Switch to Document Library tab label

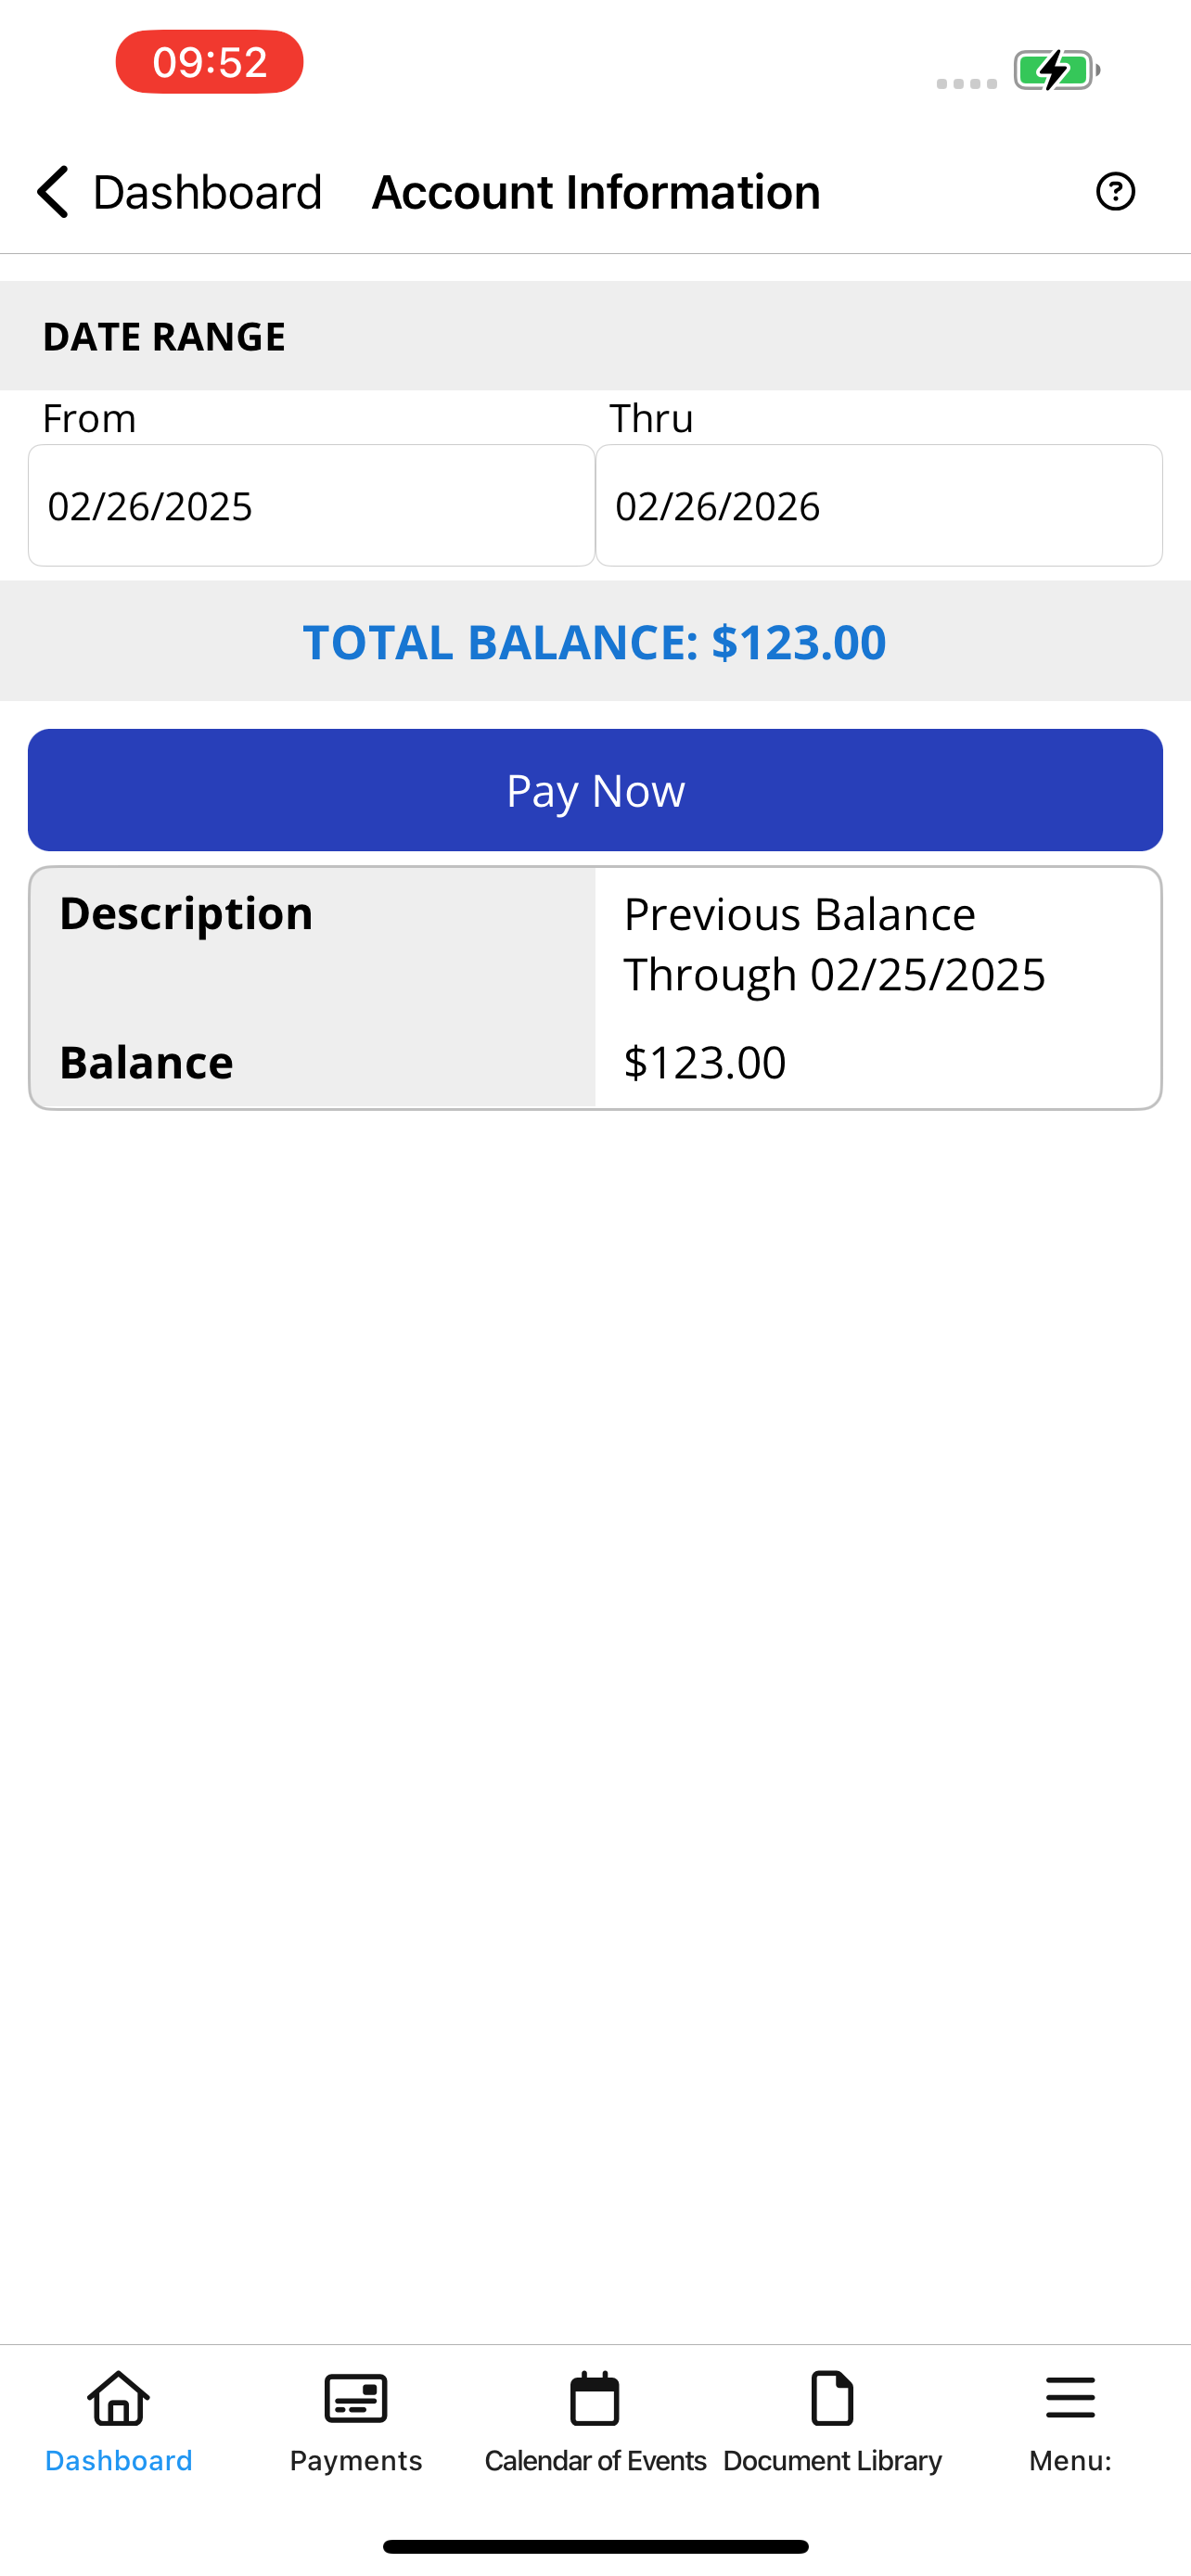click(x=832, y=2460)
